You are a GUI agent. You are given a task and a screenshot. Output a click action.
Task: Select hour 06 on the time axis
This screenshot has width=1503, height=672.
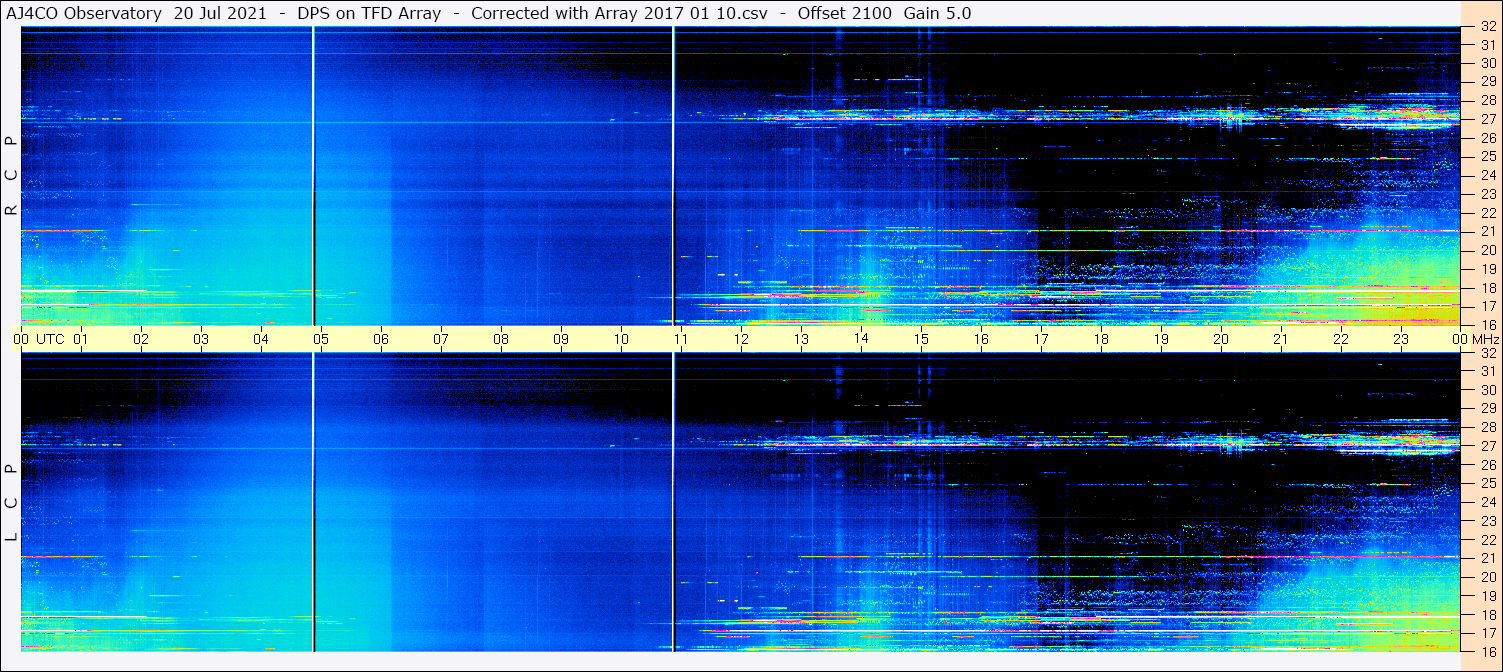[x=381, y=339]
